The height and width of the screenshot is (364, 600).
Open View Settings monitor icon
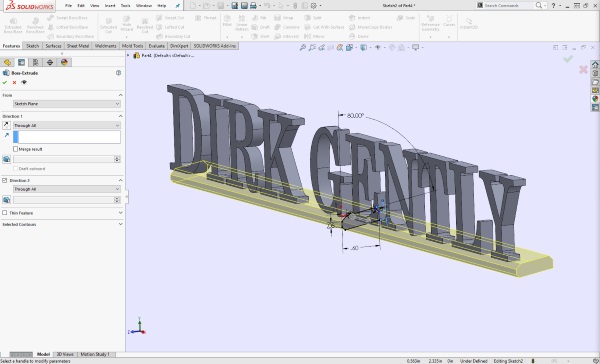[x=415, y=47]
